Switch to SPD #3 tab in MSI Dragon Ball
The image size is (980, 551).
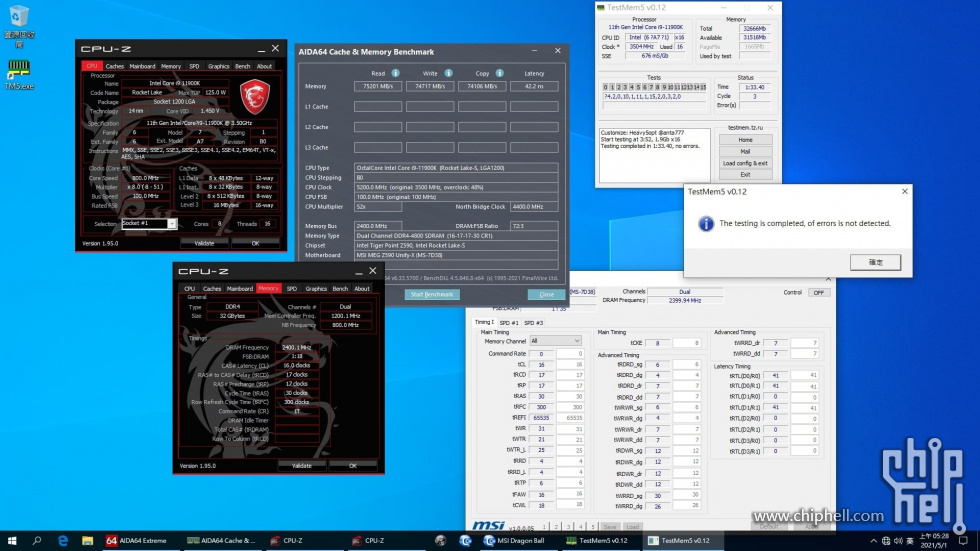click(533, 323)
